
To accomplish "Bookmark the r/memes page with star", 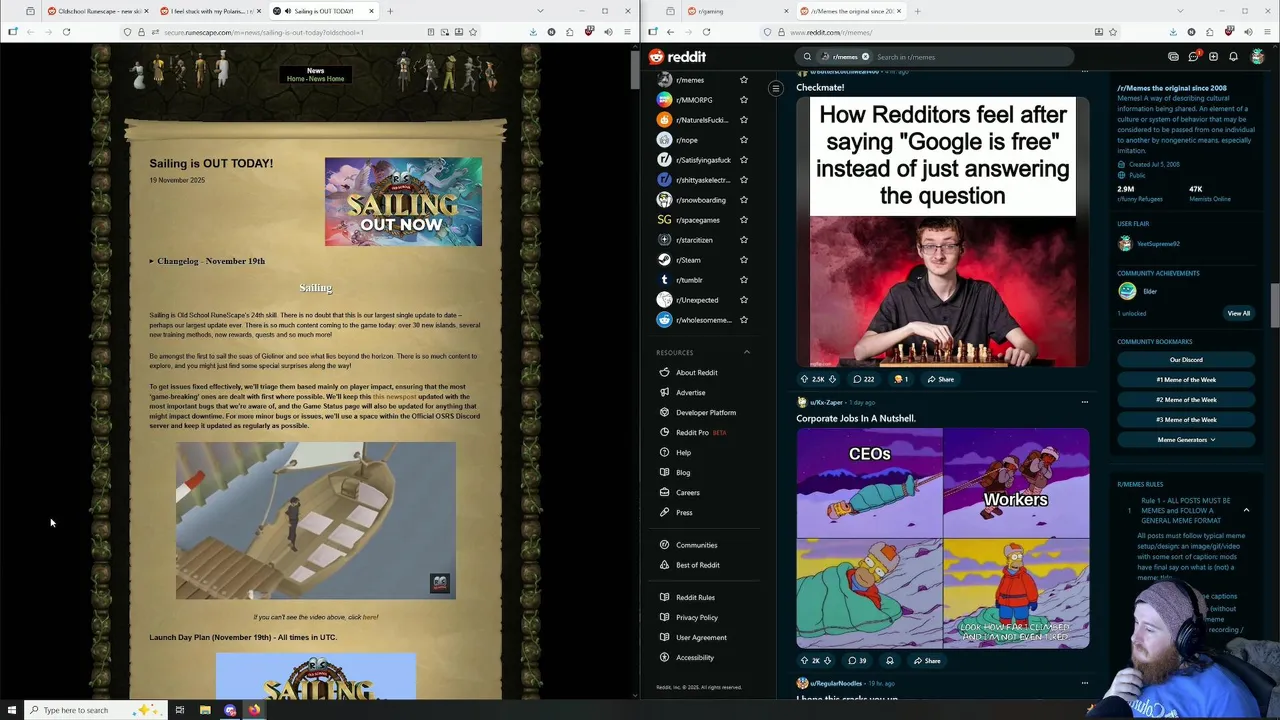I will pyautogui.click(x=1113, y=32).
